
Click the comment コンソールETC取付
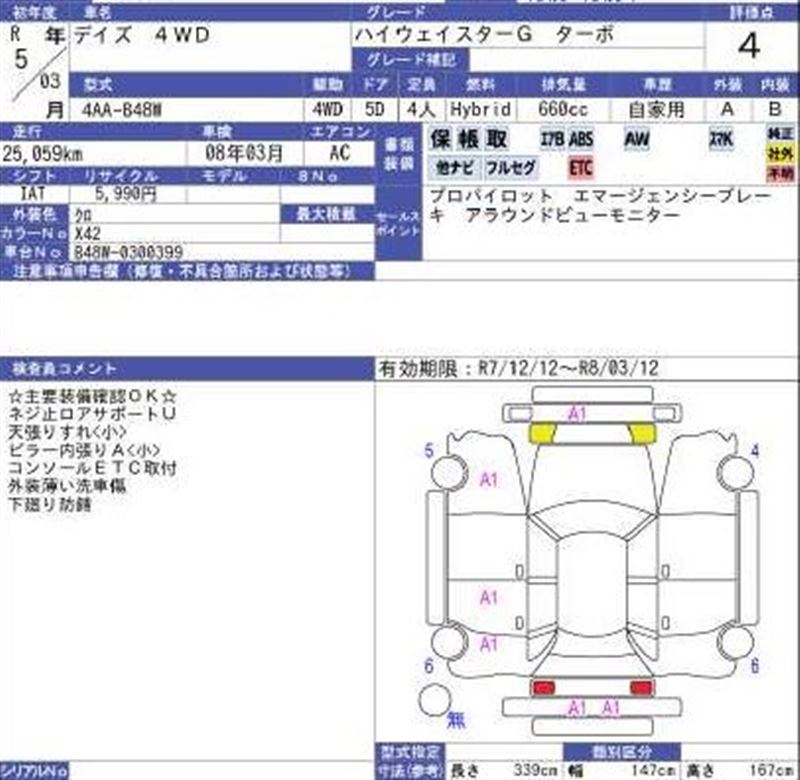tap(92, 468)
